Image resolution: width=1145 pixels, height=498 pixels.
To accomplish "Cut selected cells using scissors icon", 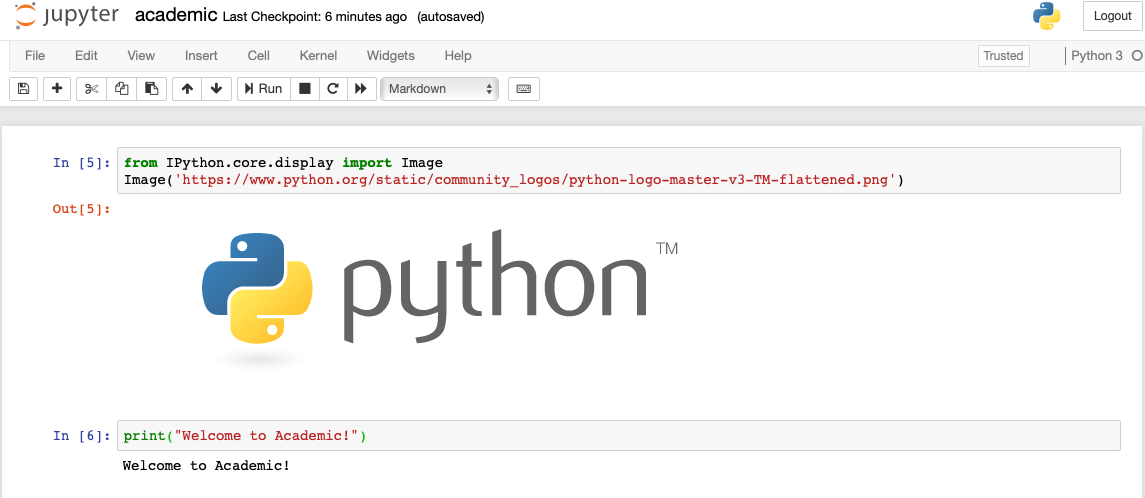I will tap(91, 89).
